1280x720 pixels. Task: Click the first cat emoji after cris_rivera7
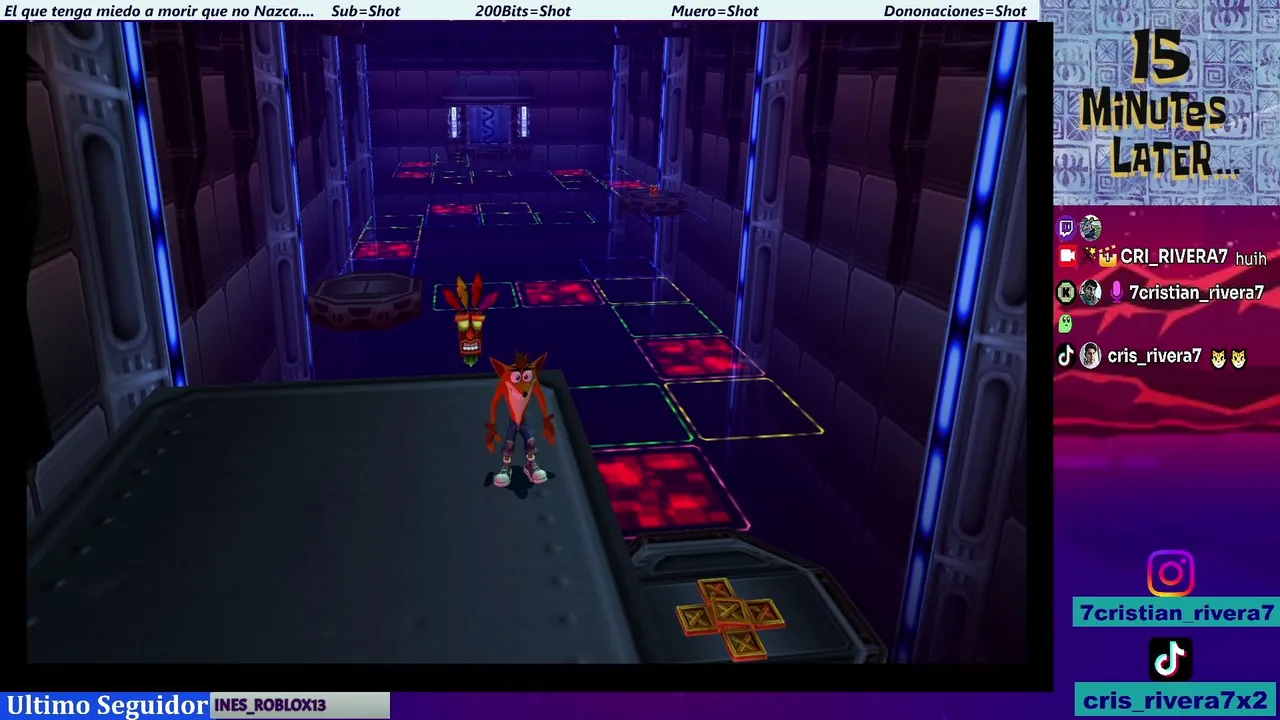point(1218,358)
